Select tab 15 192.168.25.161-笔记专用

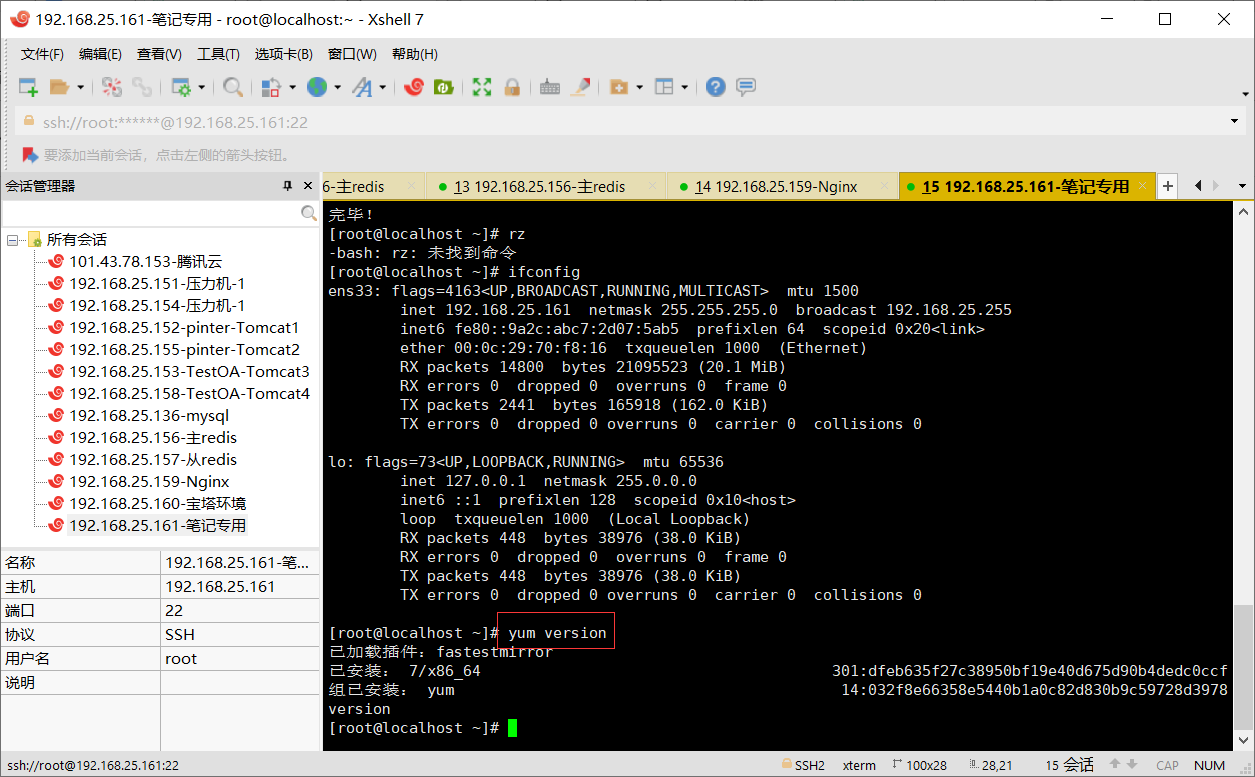click(1025, 186)
